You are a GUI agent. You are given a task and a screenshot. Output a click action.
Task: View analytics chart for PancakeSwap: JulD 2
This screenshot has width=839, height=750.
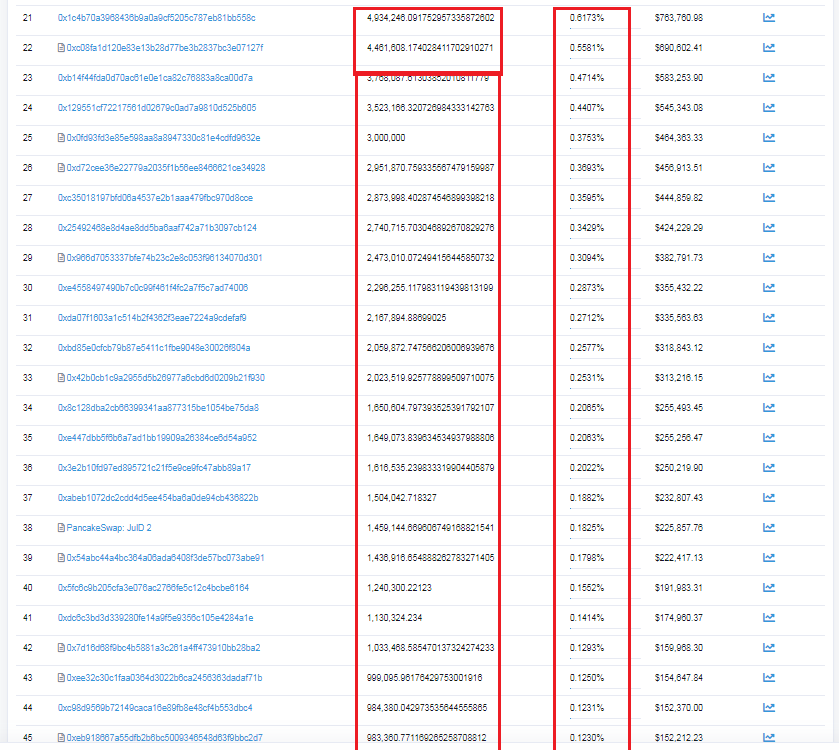click(x=769, y=528)
